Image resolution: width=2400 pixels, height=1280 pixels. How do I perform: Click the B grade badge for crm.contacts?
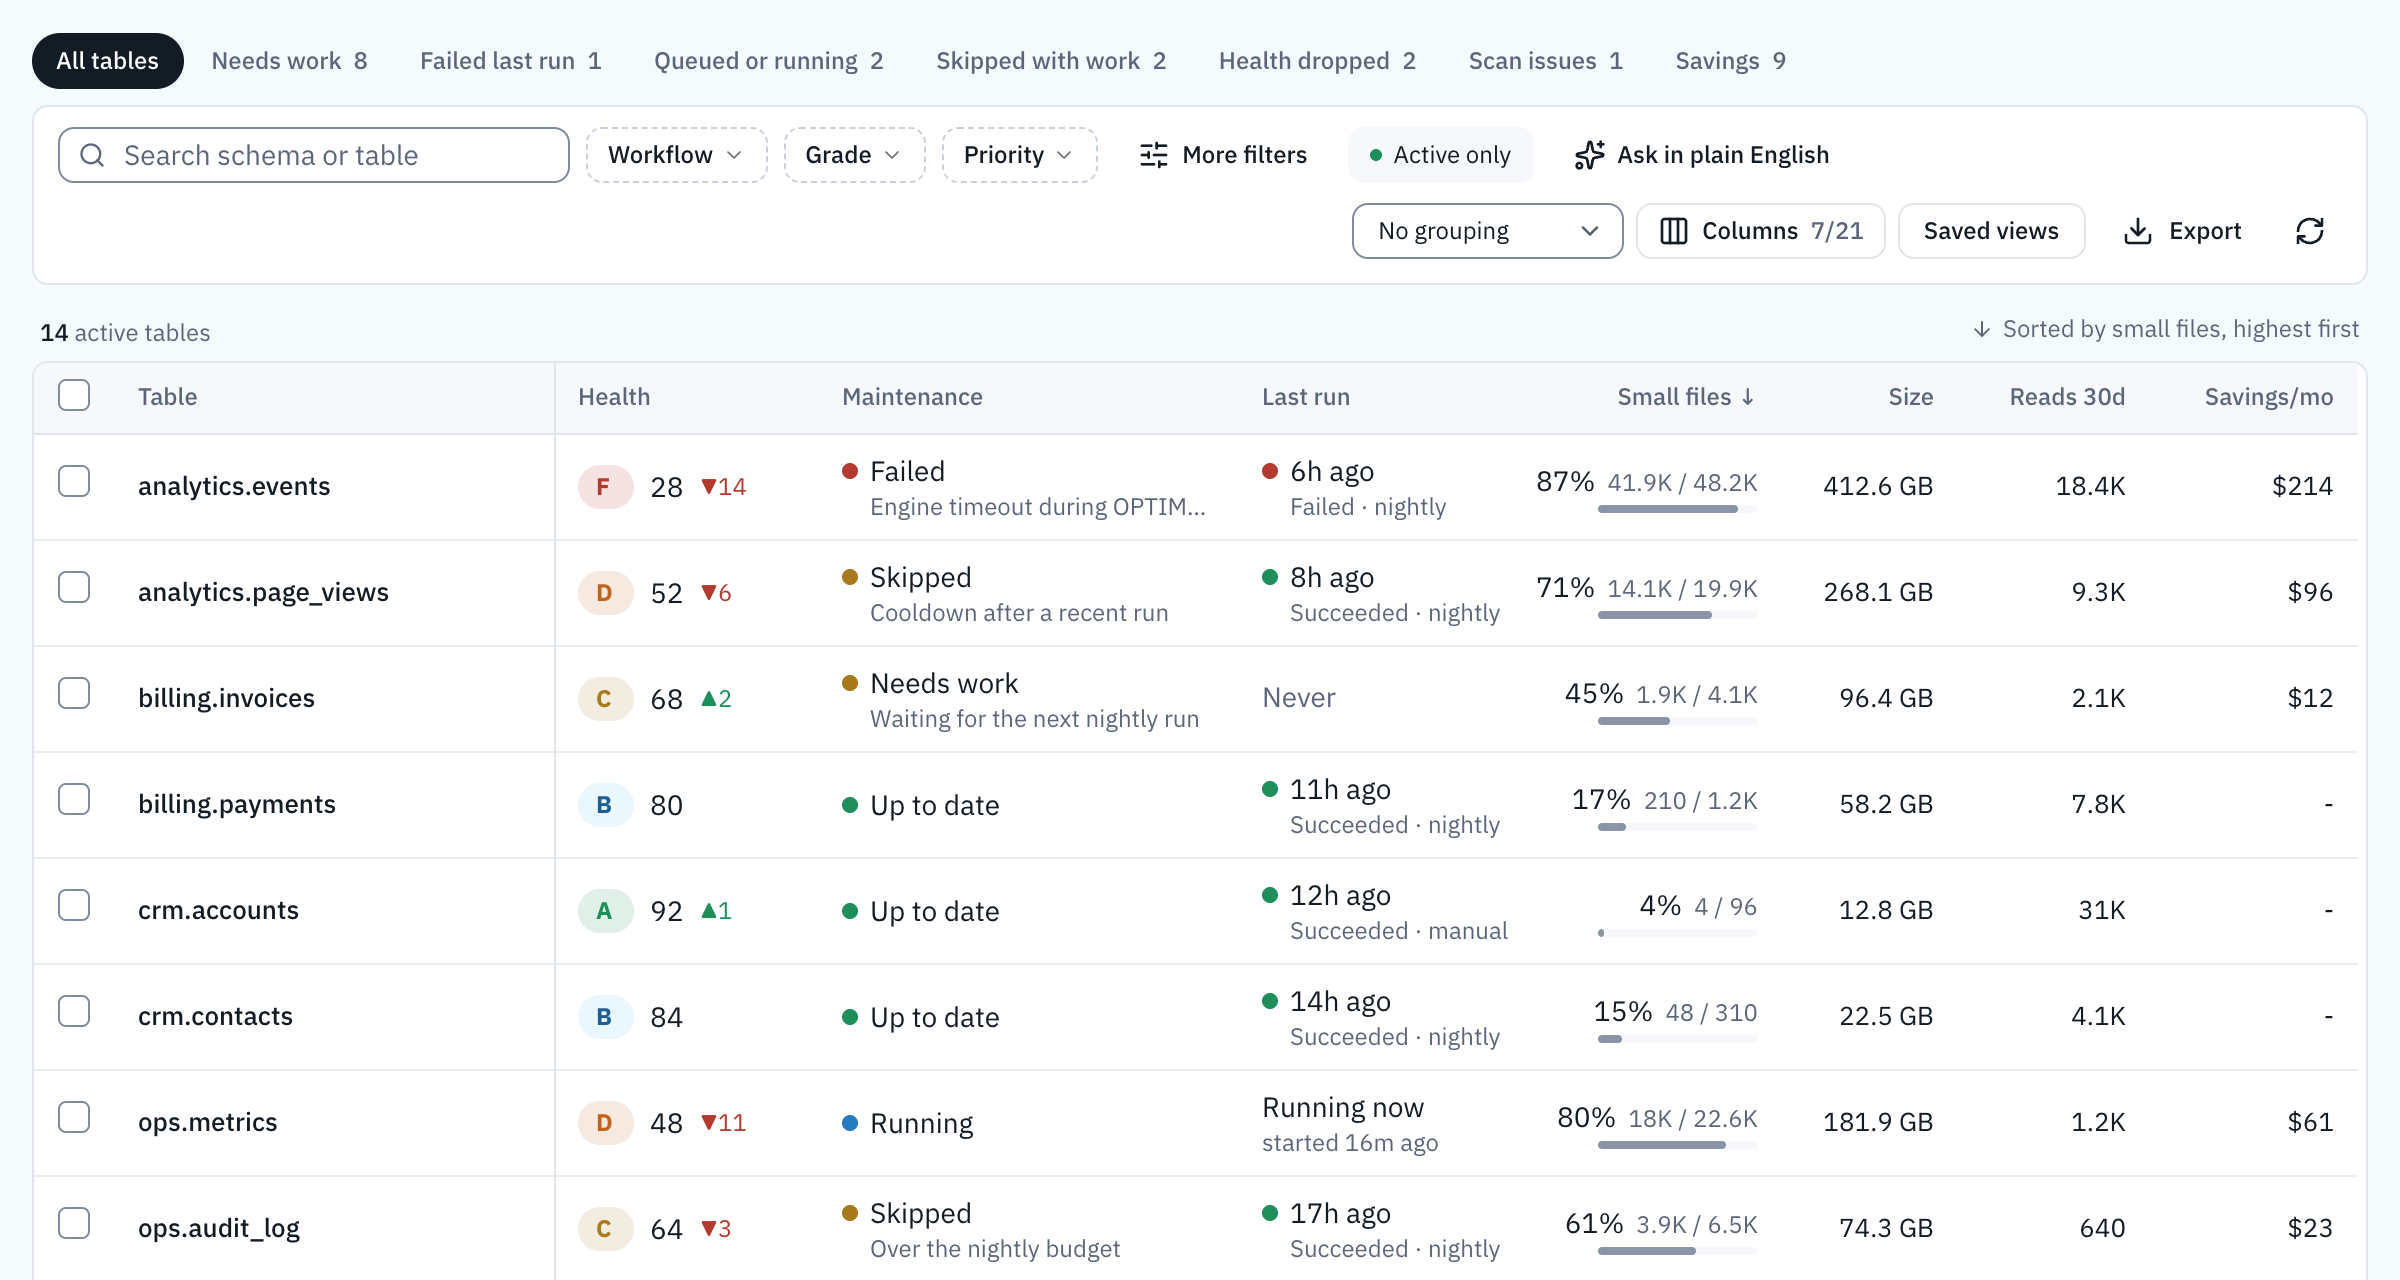coord(605,1017)
